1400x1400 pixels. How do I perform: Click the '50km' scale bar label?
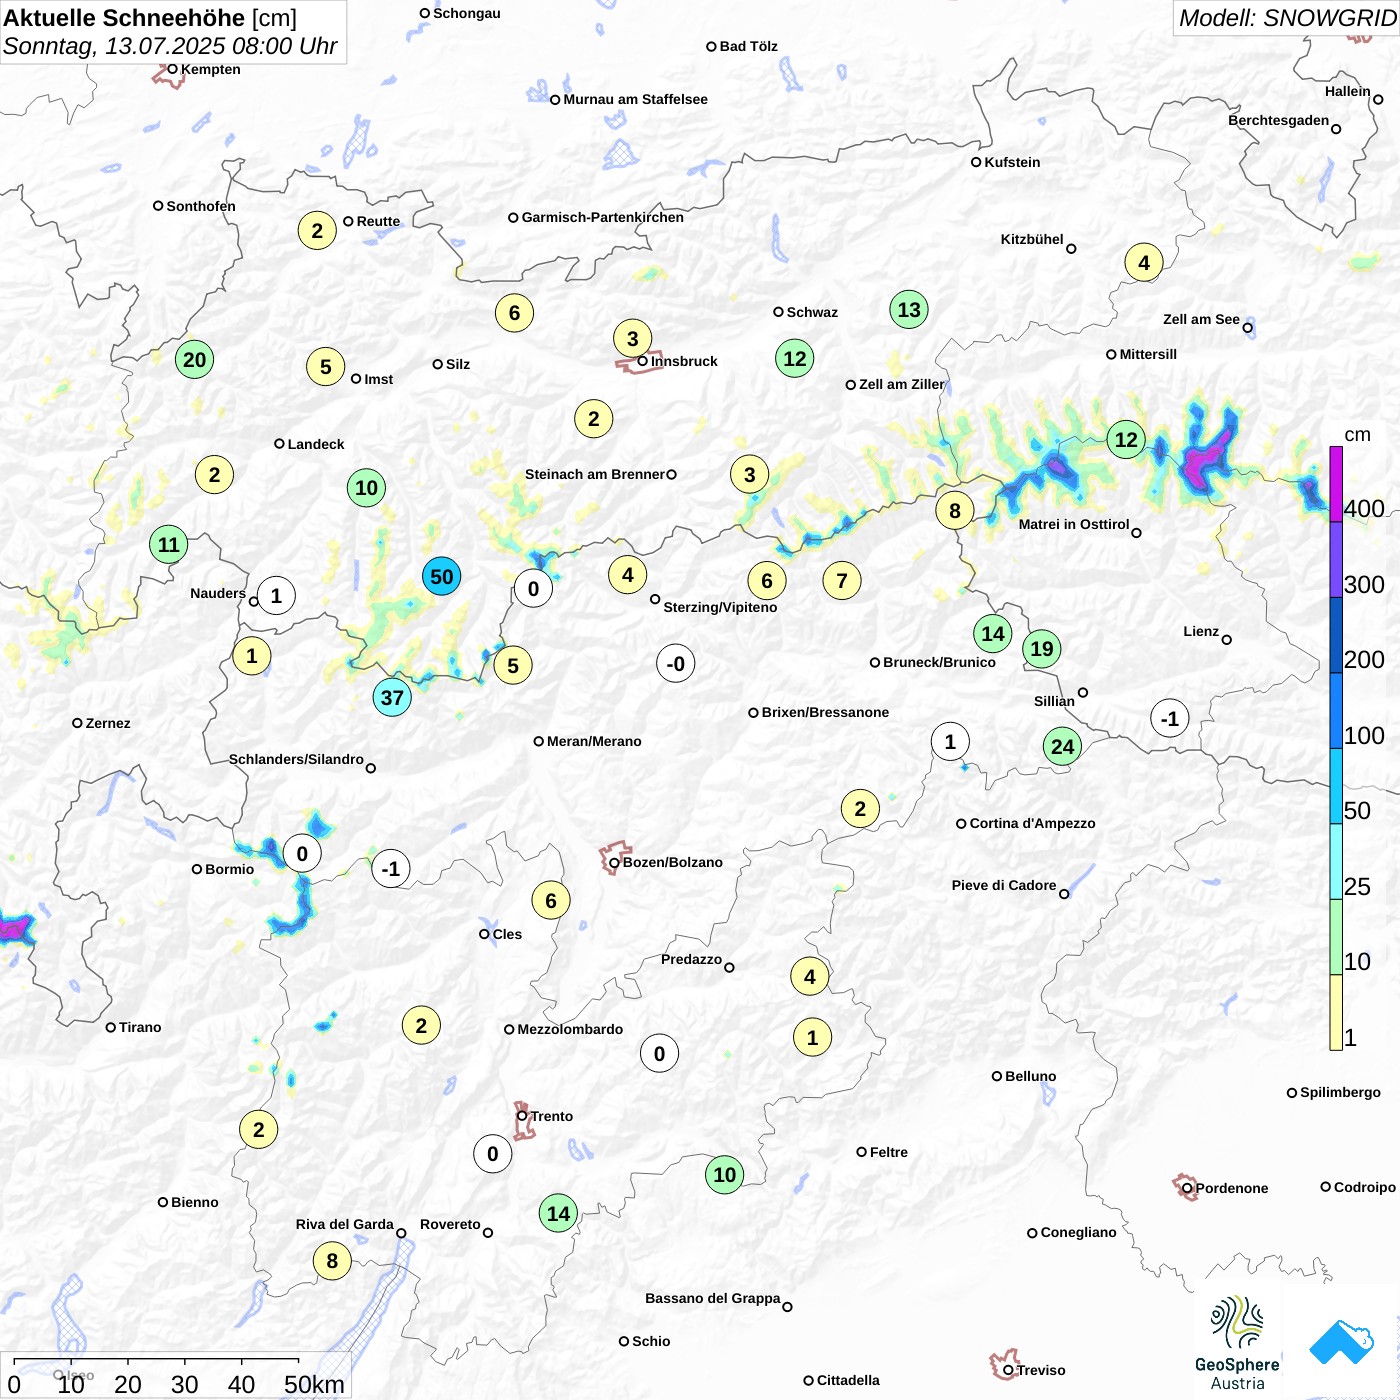314,1384
